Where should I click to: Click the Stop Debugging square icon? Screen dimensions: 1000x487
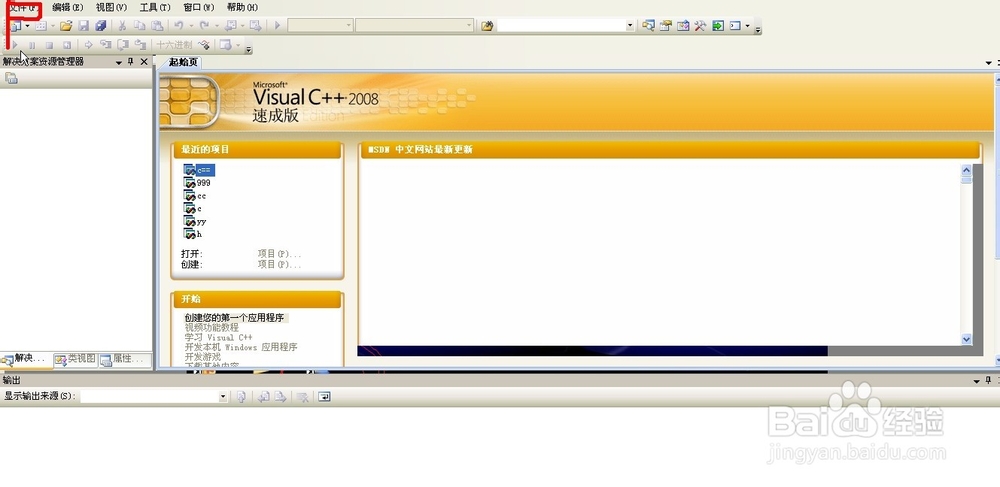49,45
